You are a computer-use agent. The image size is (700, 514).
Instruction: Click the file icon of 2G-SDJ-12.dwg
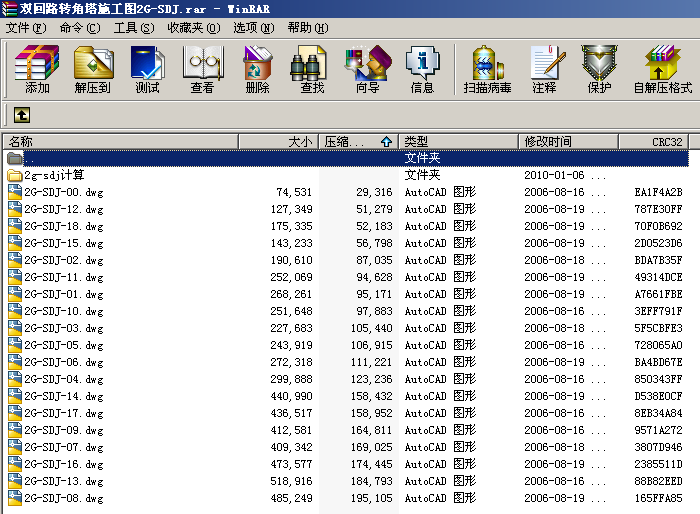point(15,209)
